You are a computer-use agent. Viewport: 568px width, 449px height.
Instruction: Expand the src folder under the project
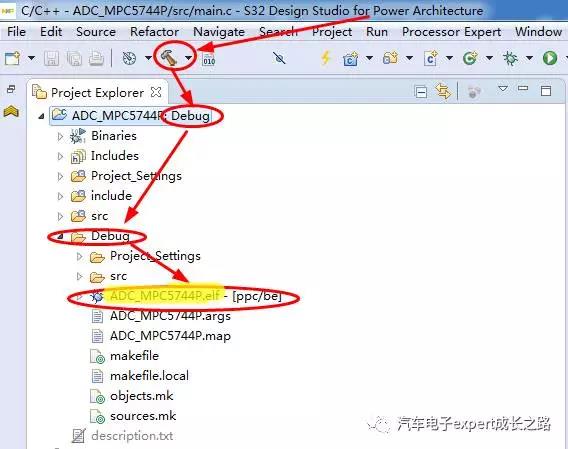coord(60,216)
